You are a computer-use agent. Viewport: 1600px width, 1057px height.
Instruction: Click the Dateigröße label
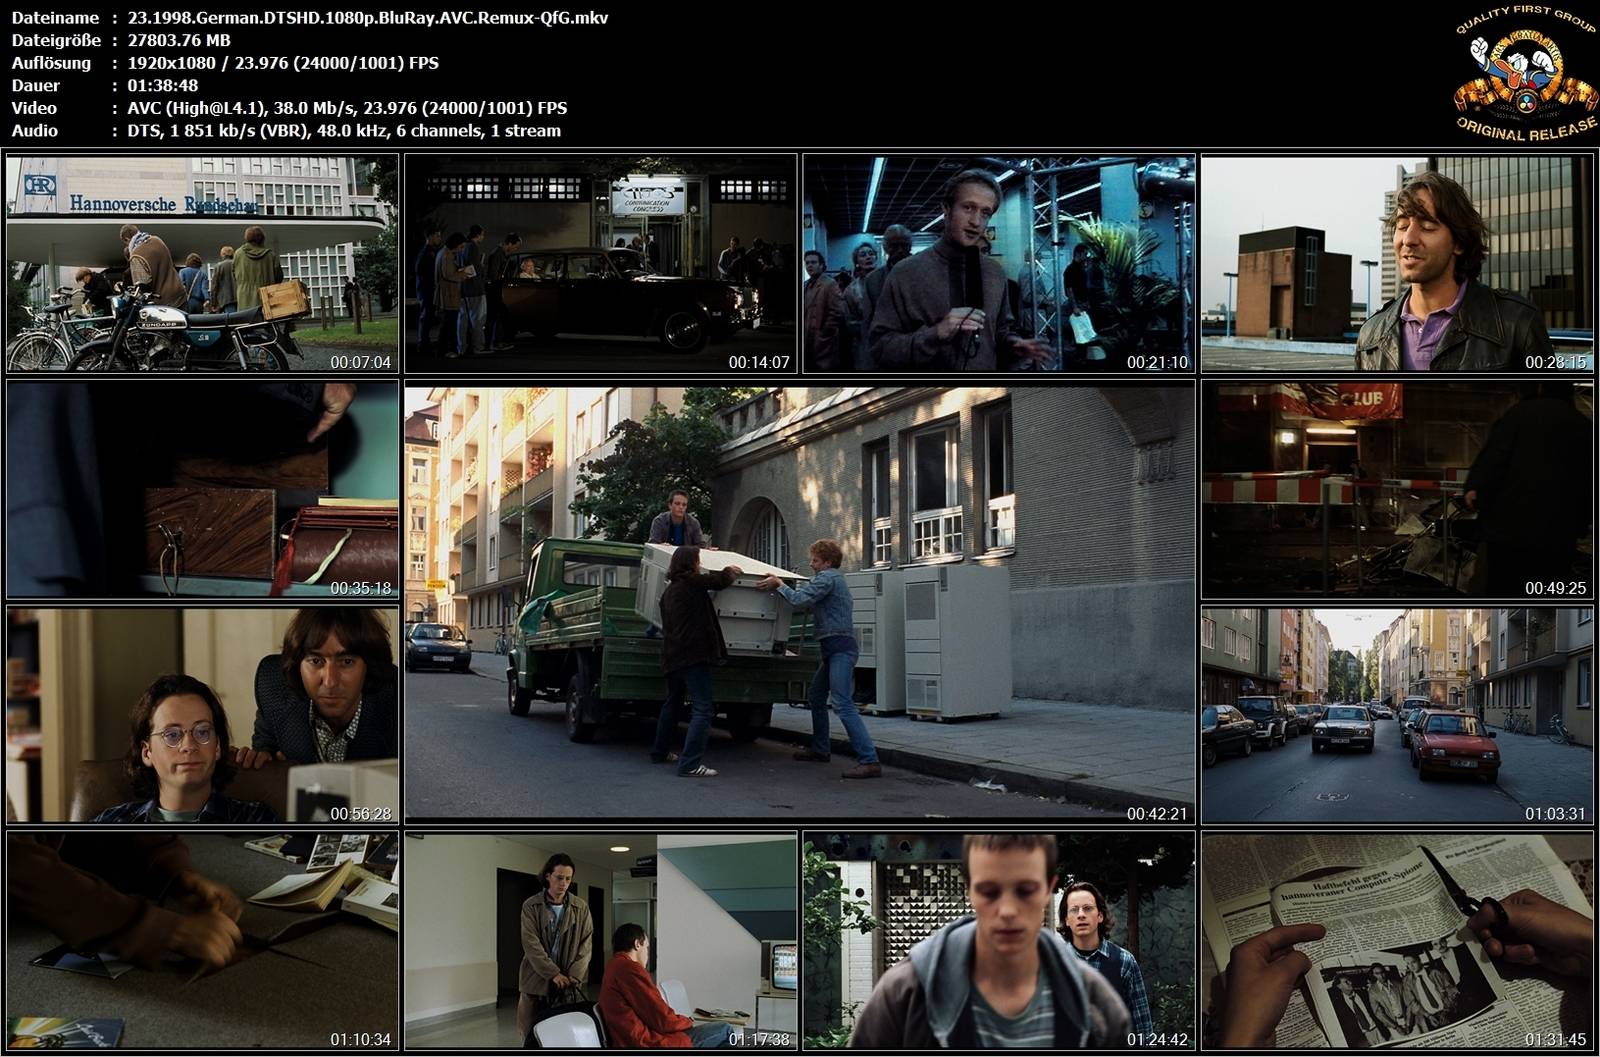pos(56,40)
